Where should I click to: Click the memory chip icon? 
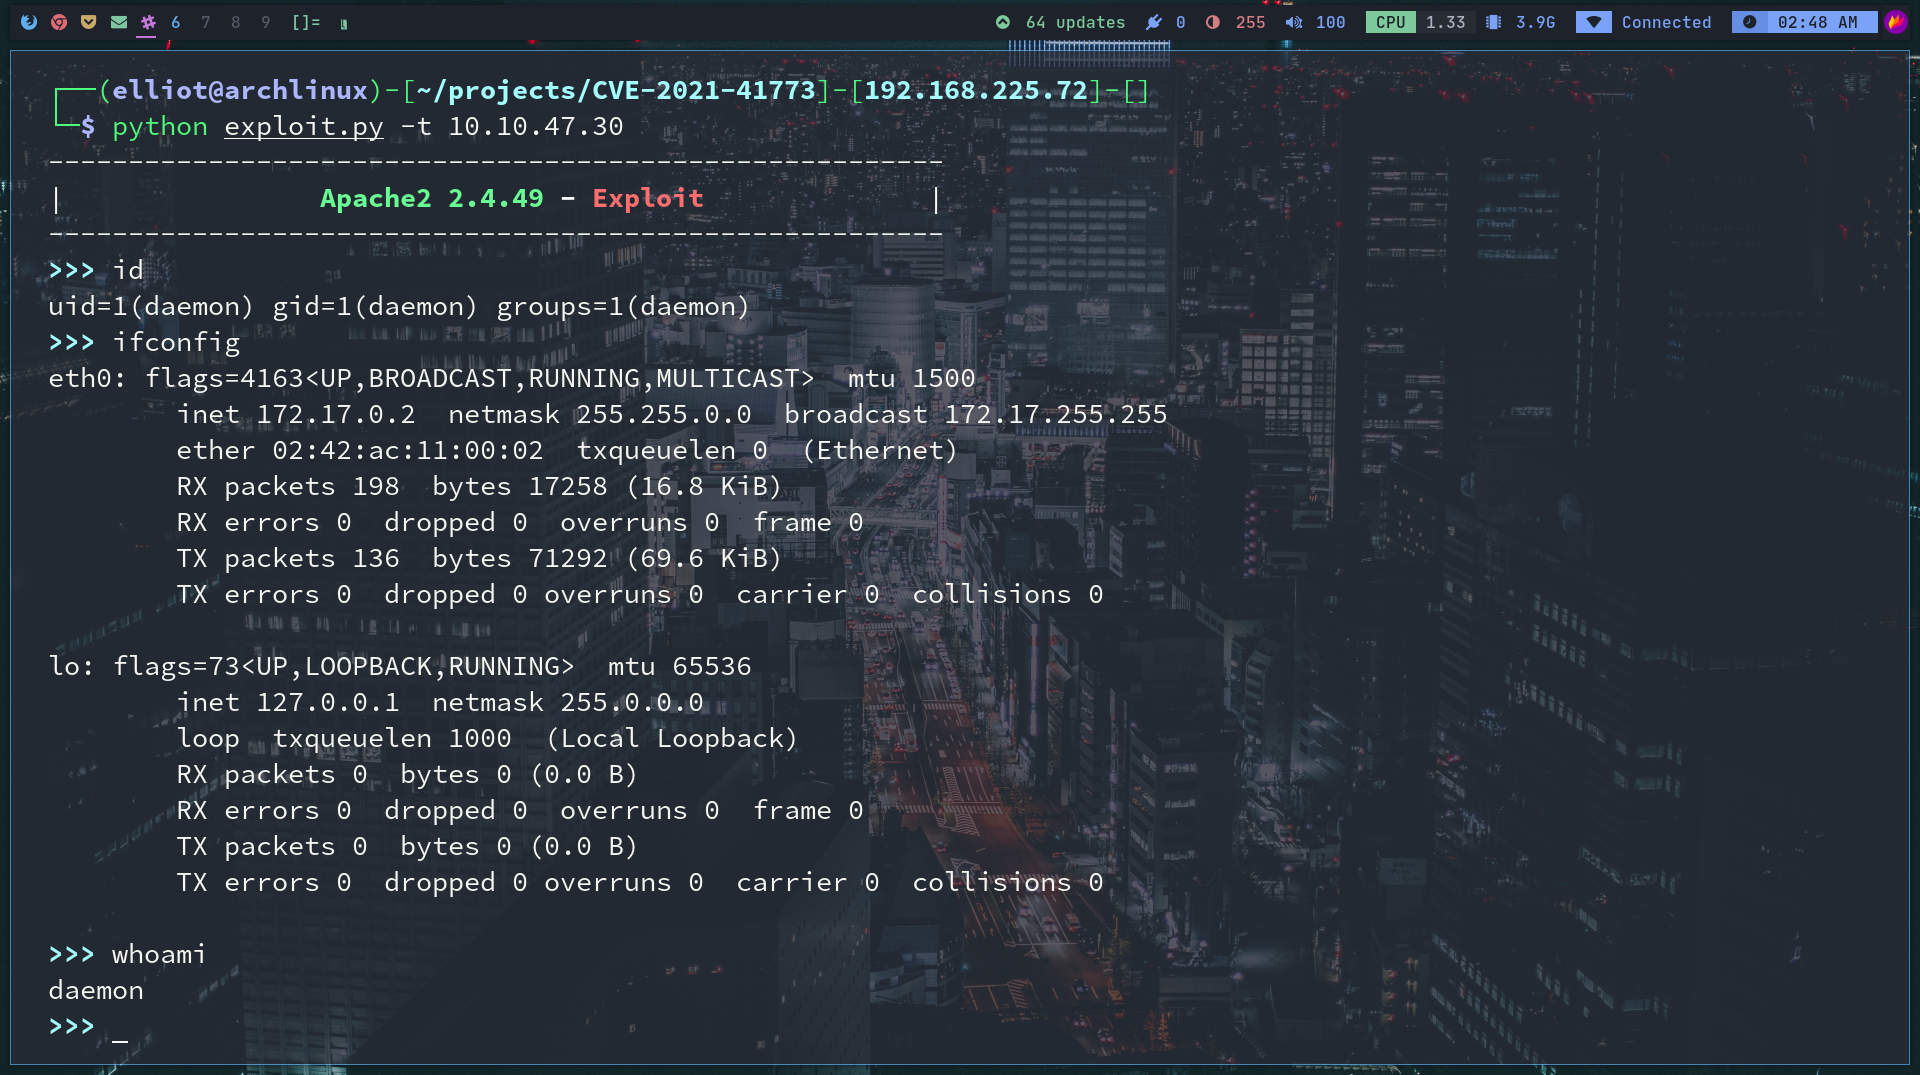point(1494,22)
